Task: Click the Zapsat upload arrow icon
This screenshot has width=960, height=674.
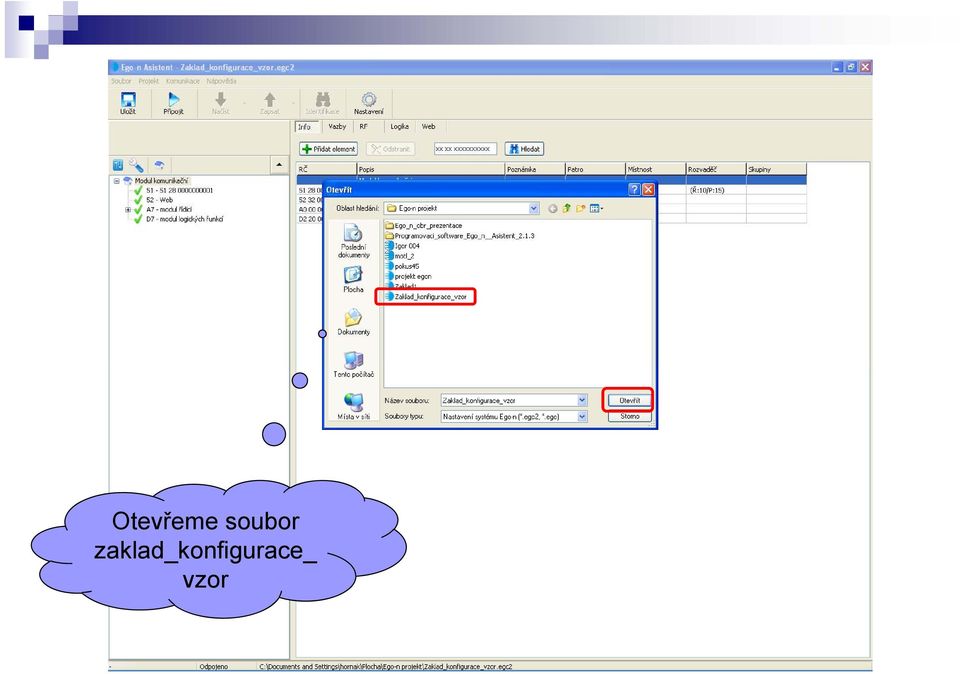Action: click(269, 102)
